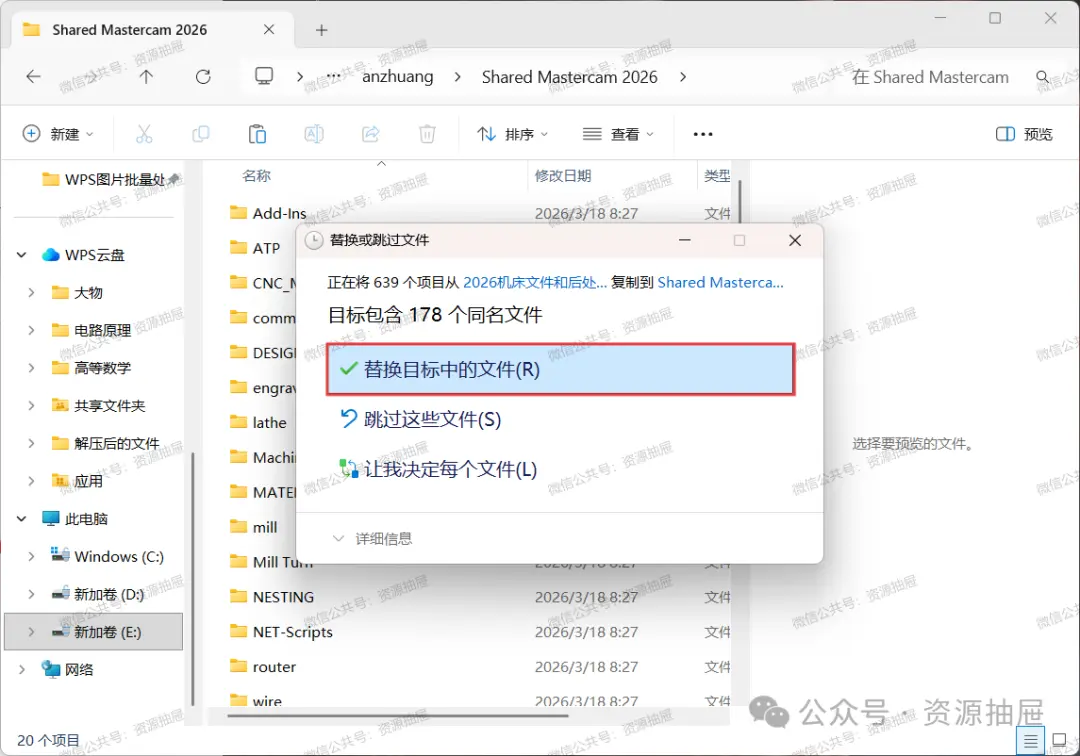Refresh the current folder view
The height and width of the screenshot is (756, 1080).
coord(203,76)
